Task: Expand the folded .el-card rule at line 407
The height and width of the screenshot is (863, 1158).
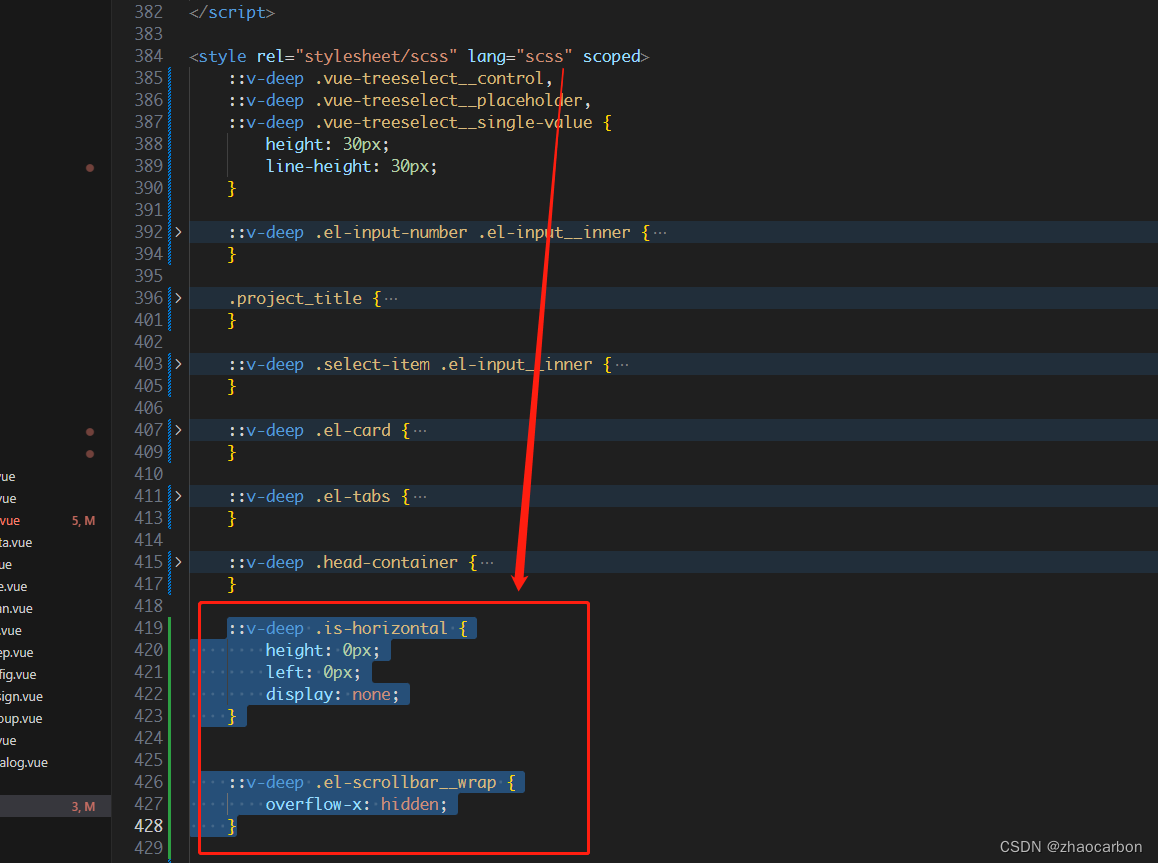Action: (178, 430)
